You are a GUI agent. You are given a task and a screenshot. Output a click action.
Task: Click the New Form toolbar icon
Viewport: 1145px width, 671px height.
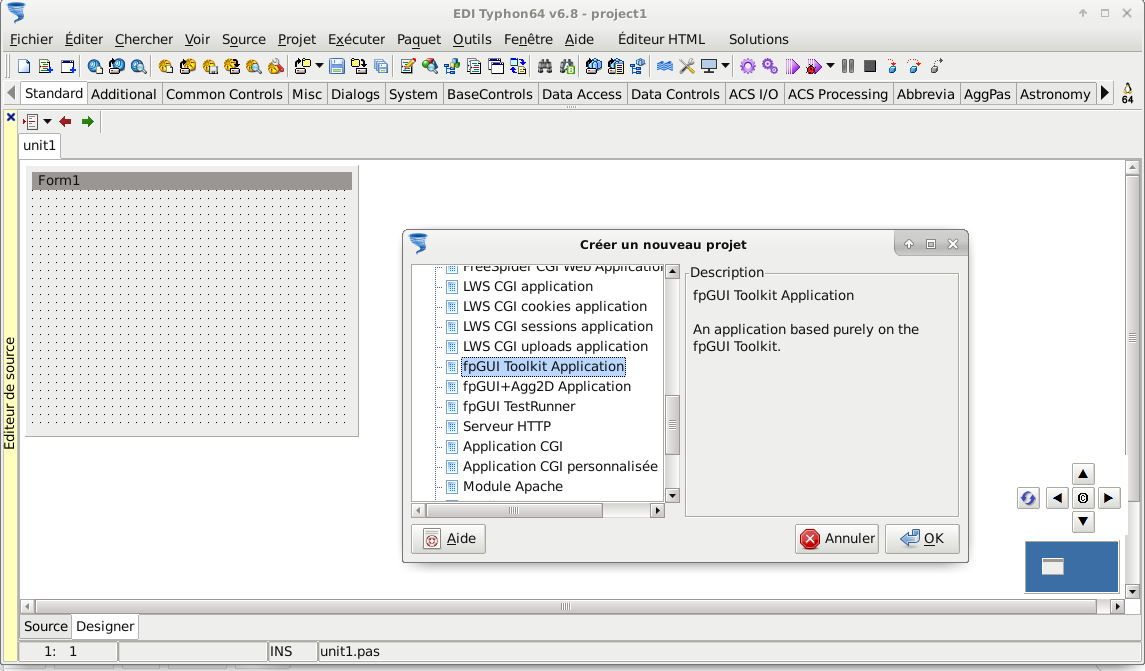pos(68,66)
